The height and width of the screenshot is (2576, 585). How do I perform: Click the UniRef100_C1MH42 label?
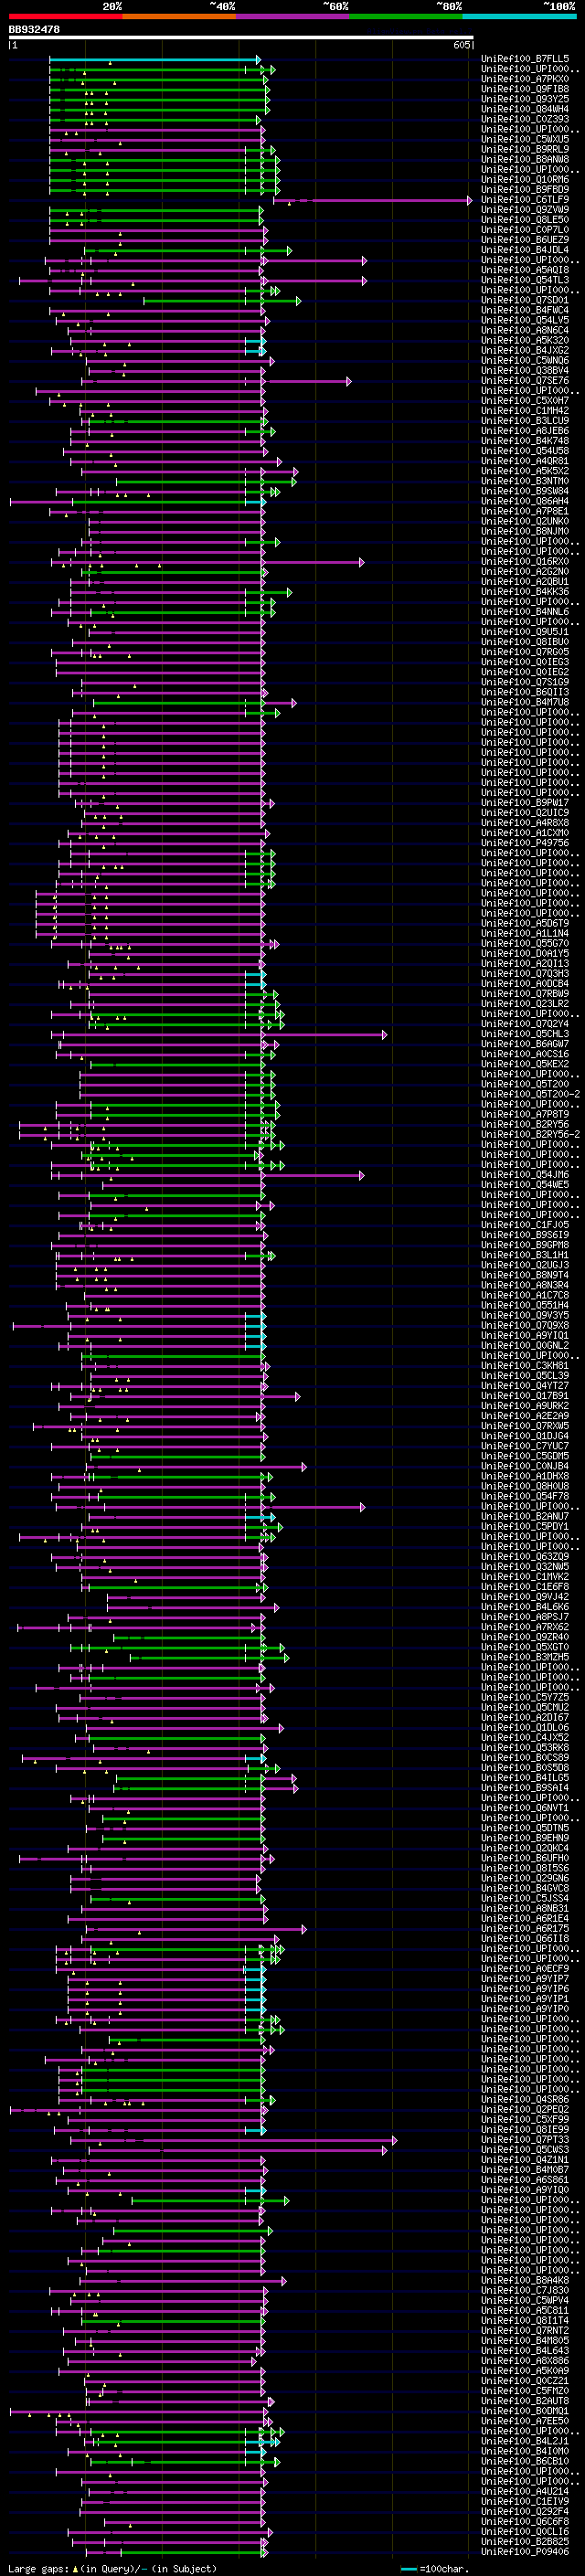(525, 411)
